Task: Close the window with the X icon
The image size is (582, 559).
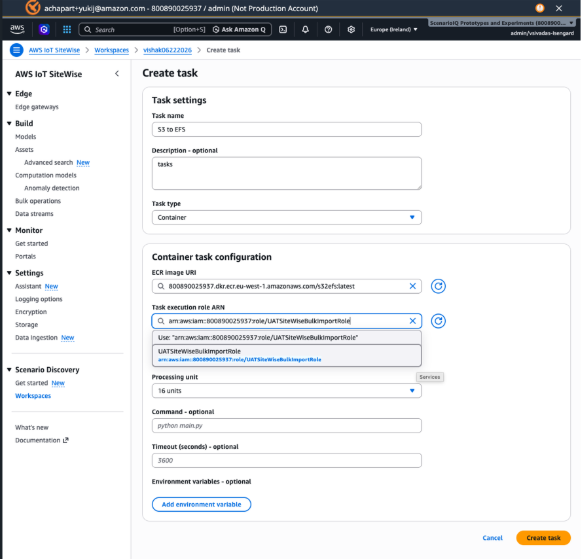Action: click(559, 8)
